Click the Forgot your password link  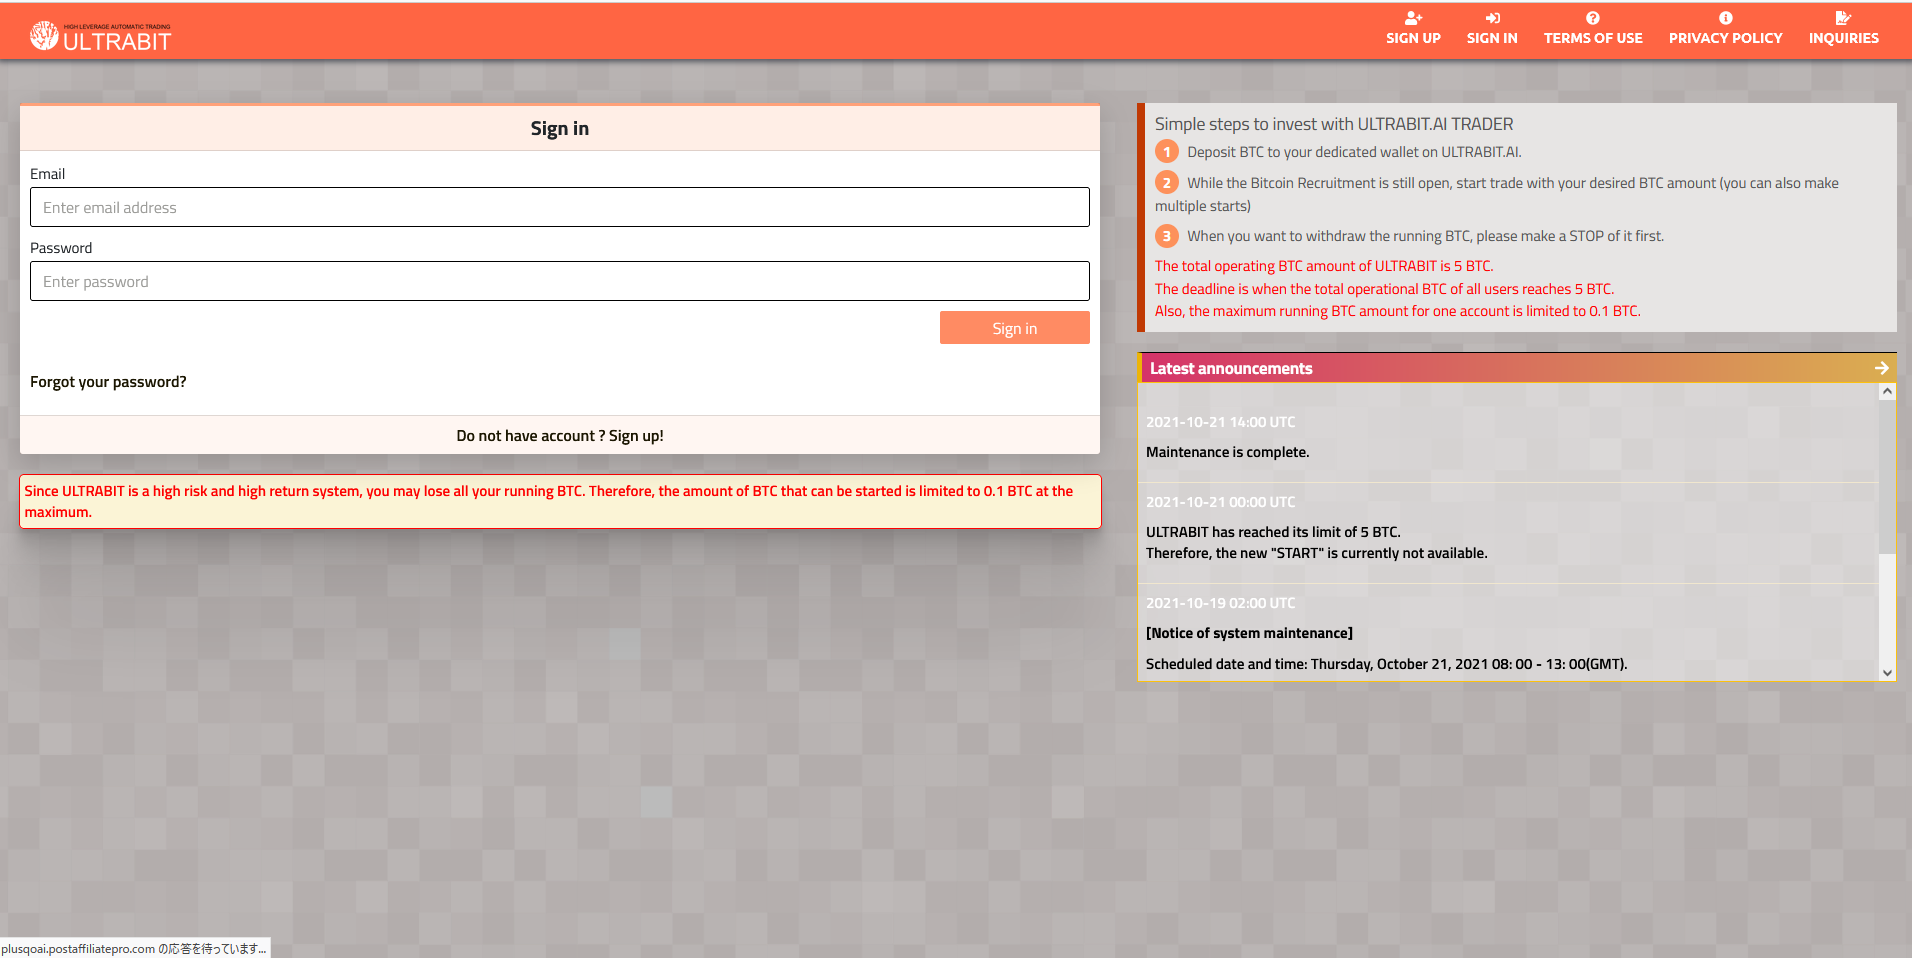[x=108, y=382]
